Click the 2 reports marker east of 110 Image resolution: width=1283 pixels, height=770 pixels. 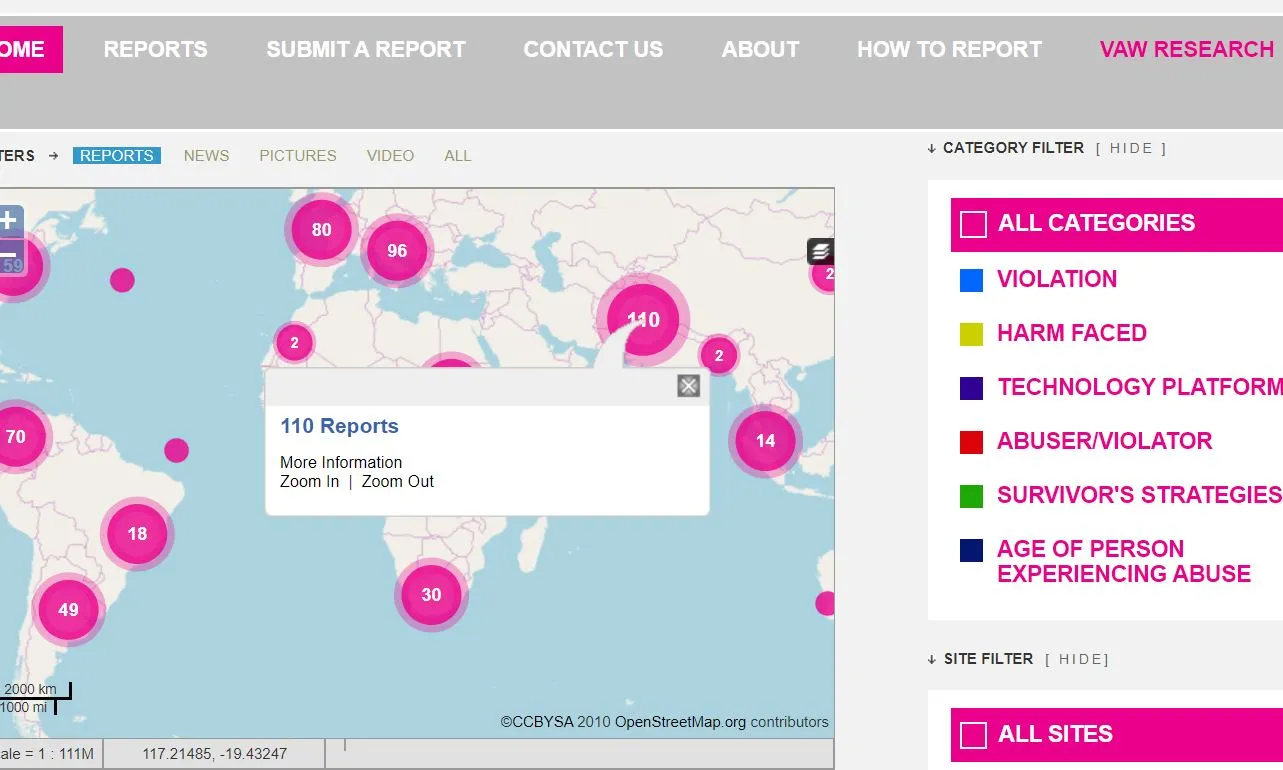[x=718, y=355]
